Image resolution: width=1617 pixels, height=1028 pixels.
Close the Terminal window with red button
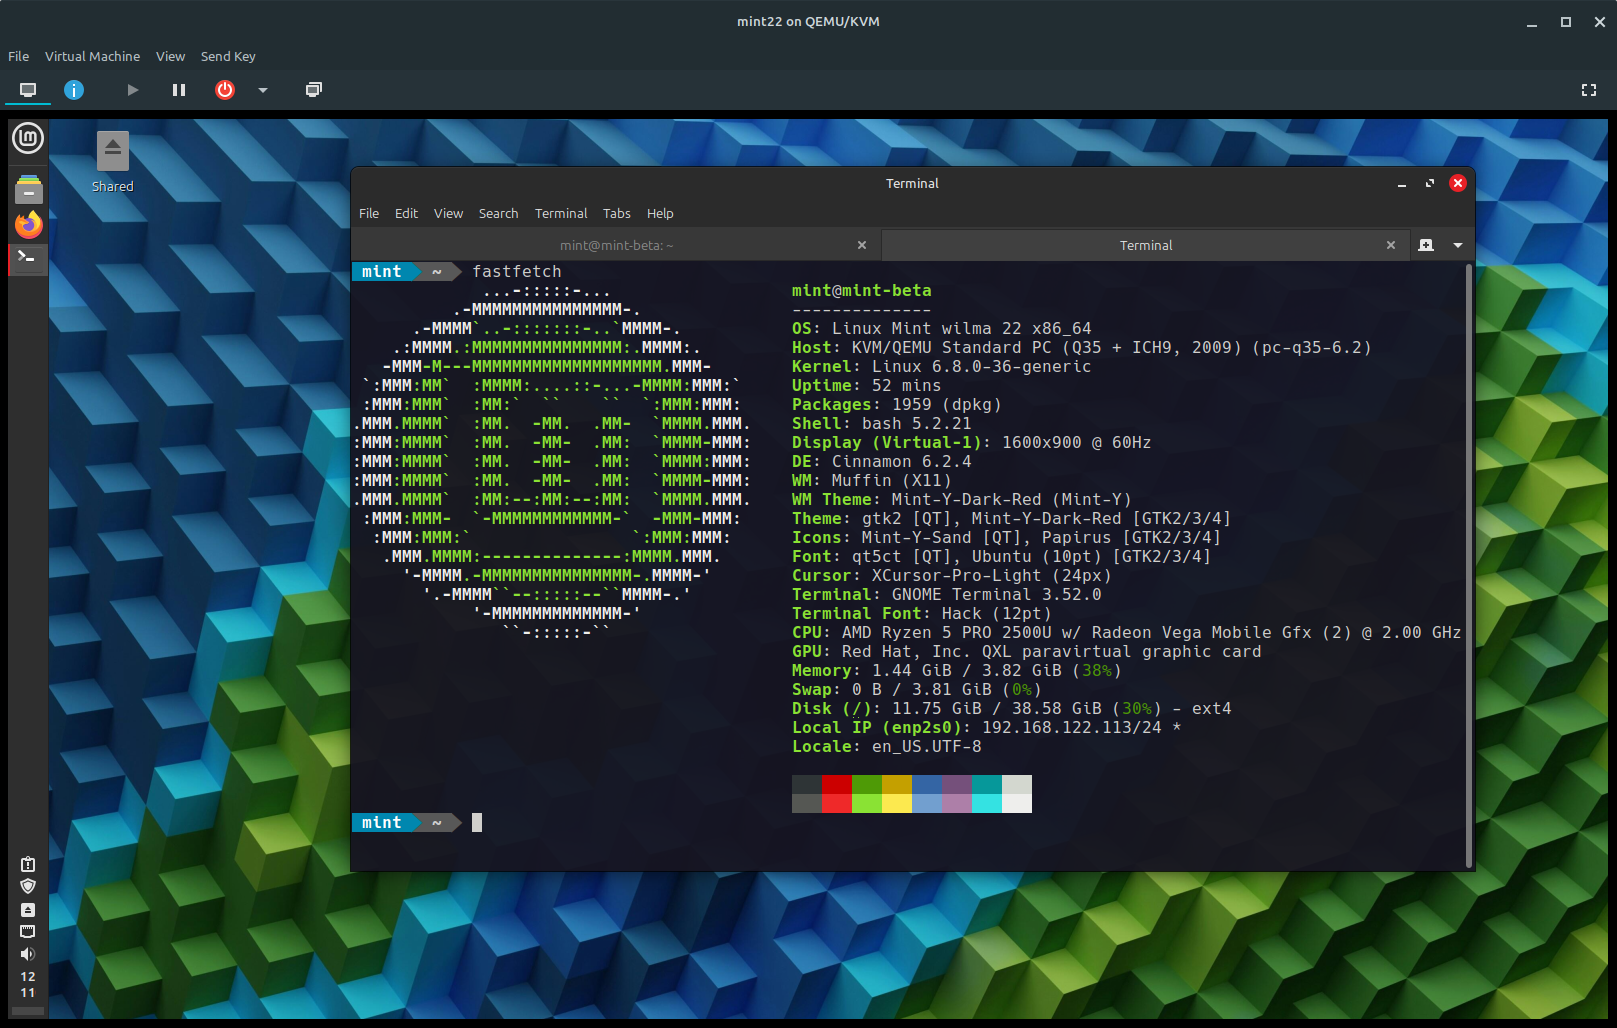click(1458, 183)
